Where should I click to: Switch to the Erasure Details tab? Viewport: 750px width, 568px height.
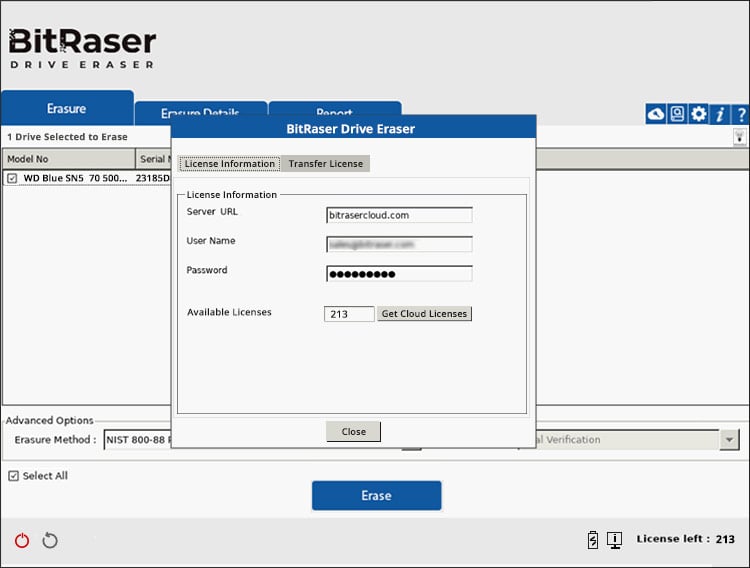click(200, 109)
